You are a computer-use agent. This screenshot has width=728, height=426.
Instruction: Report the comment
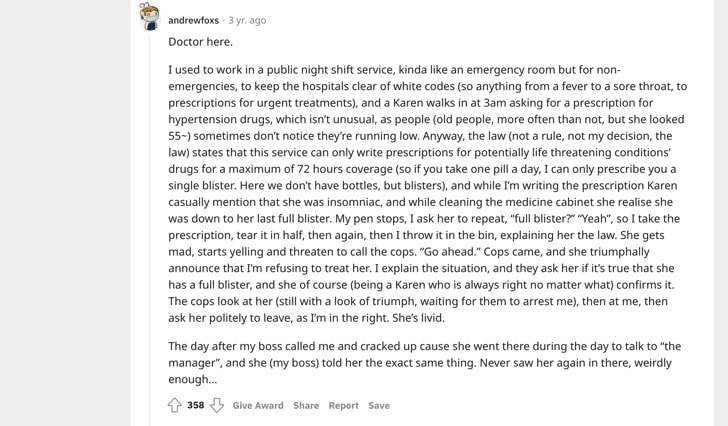(x=344, y=405)
